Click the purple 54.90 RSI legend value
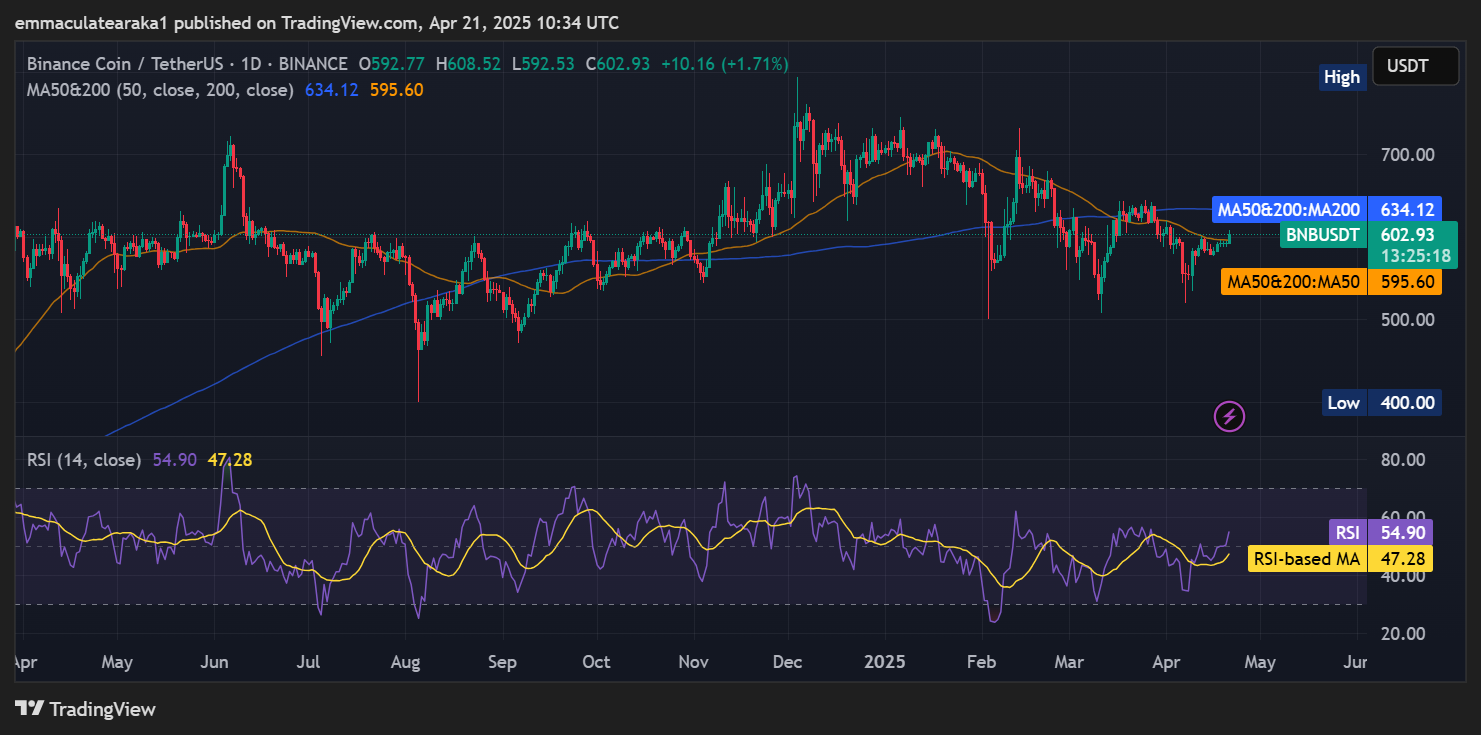Viewport: 1481px width, 735px height. pos(175,460)
